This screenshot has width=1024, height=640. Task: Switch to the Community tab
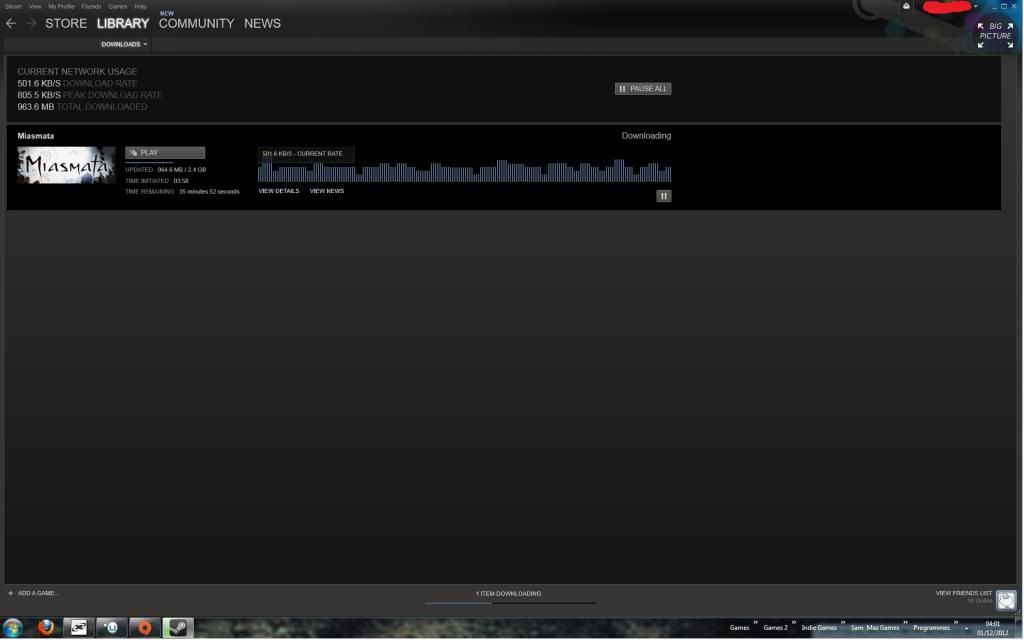tap(196, 23)
